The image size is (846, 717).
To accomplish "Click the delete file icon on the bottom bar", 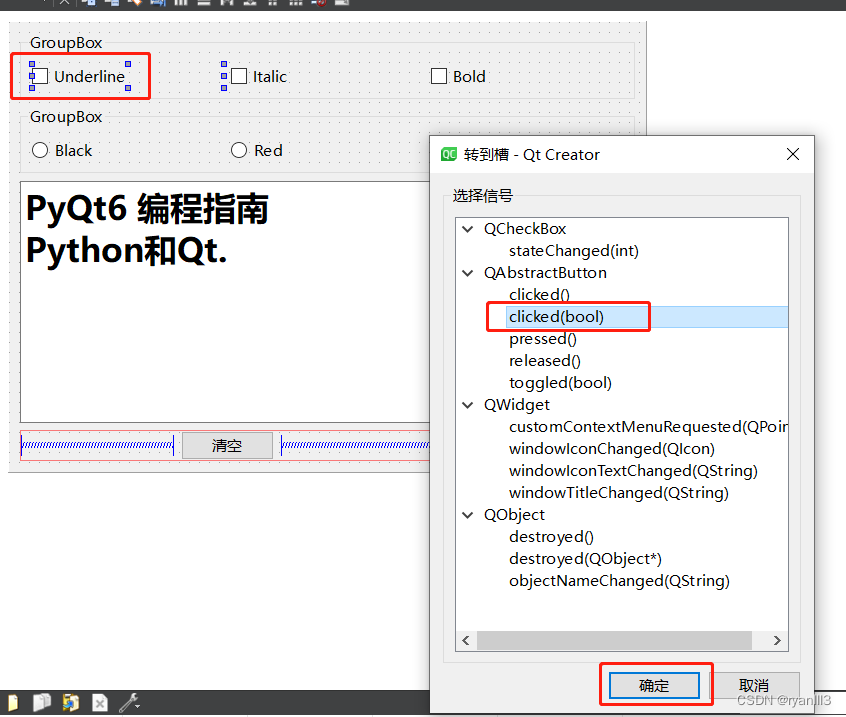I will pyautogui.click(x=100, y=703).
